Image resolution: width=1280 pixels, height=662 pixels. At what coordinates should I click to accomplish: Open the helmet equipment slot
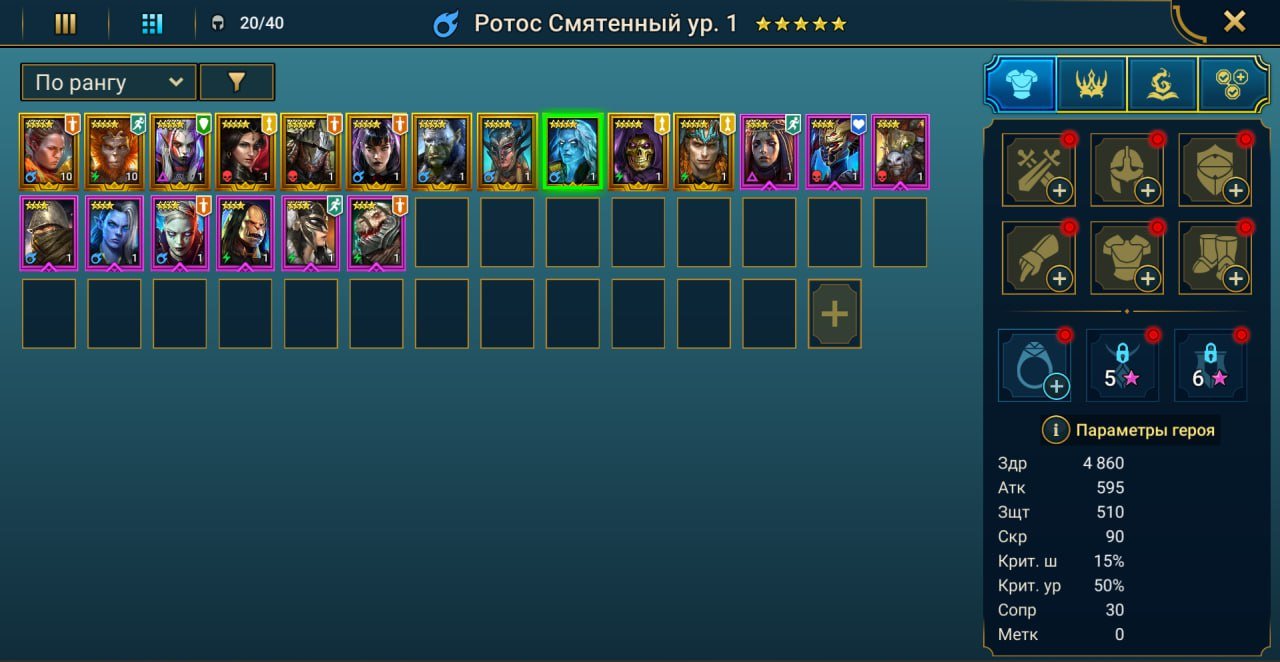tap(1126, 170)
